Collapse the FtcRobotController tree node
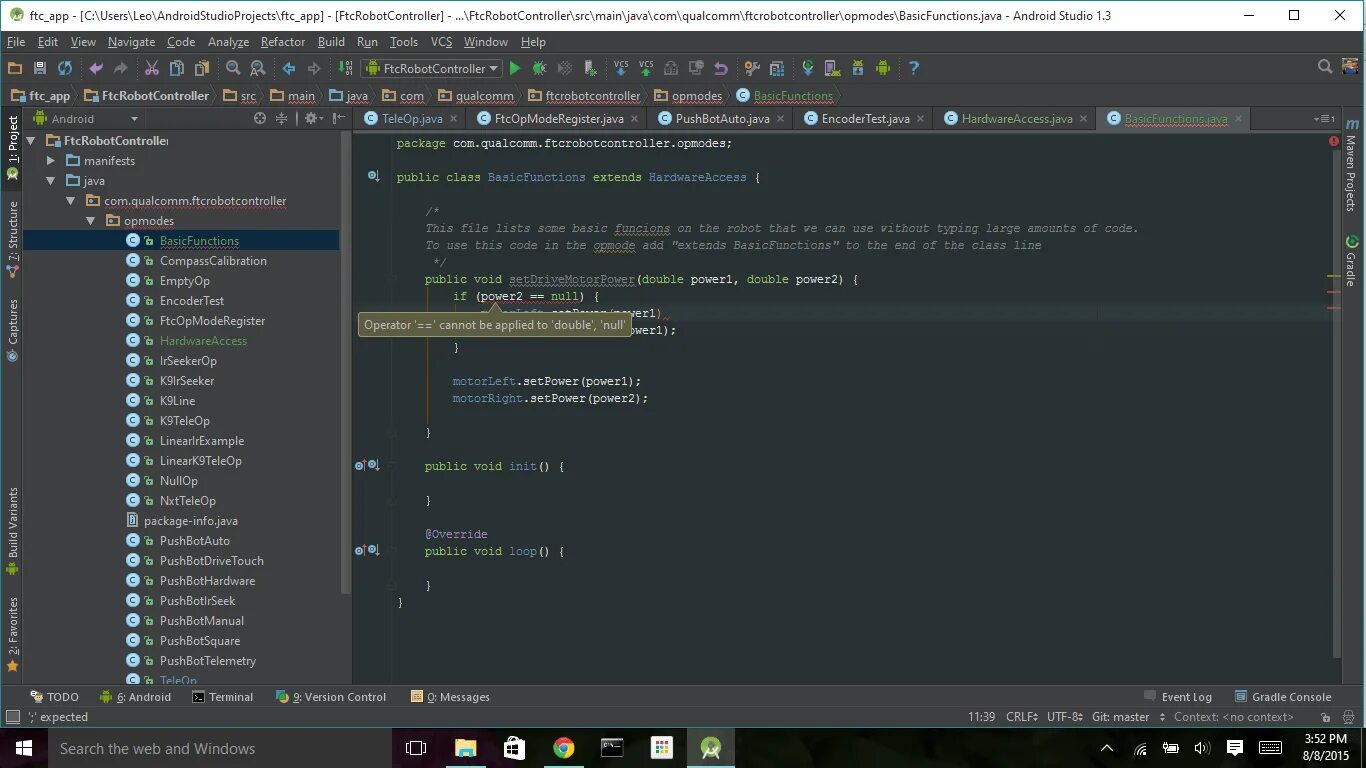 [x=32, y=141]
